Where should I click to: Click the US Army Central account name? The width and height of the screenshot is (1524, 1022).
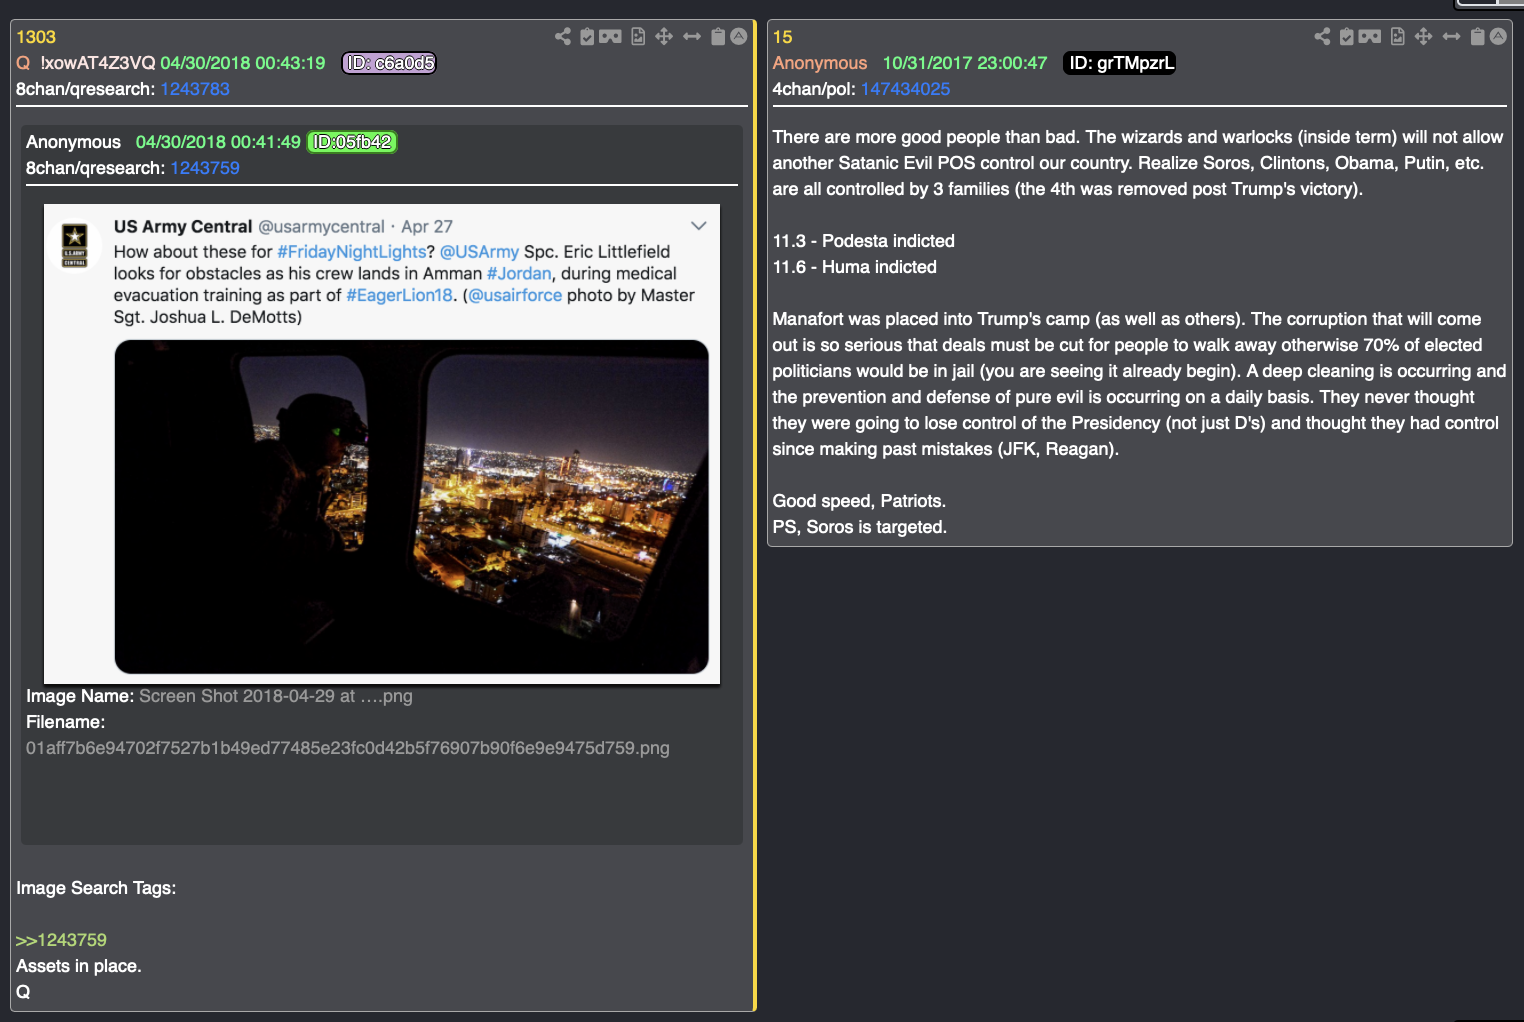[183, 227]
